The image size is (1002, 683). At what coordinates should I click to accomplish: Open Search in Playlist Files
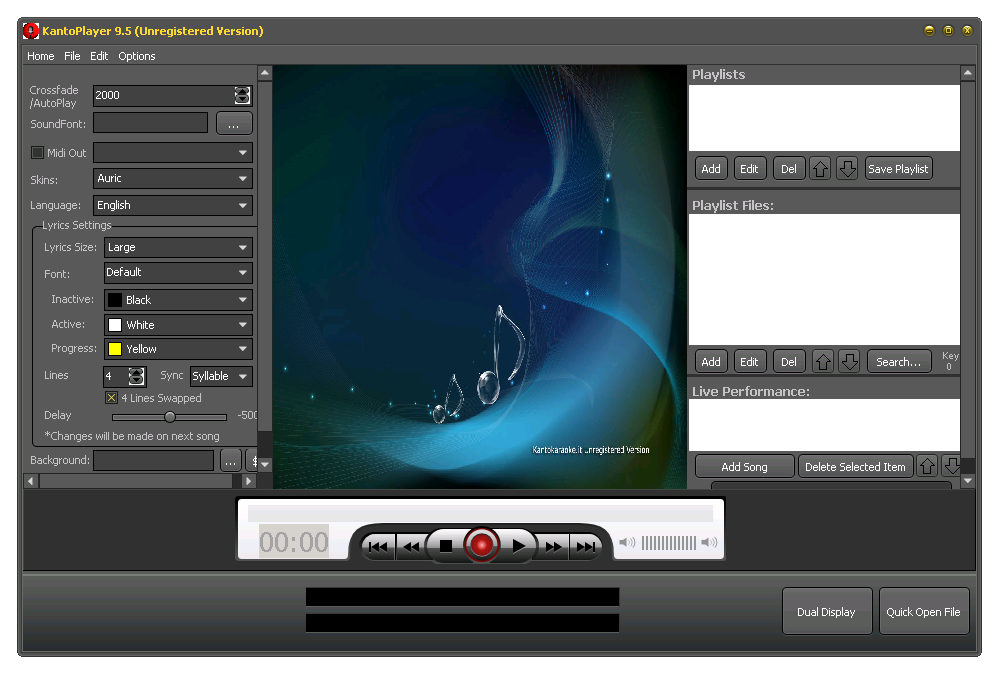coord(898,362)
